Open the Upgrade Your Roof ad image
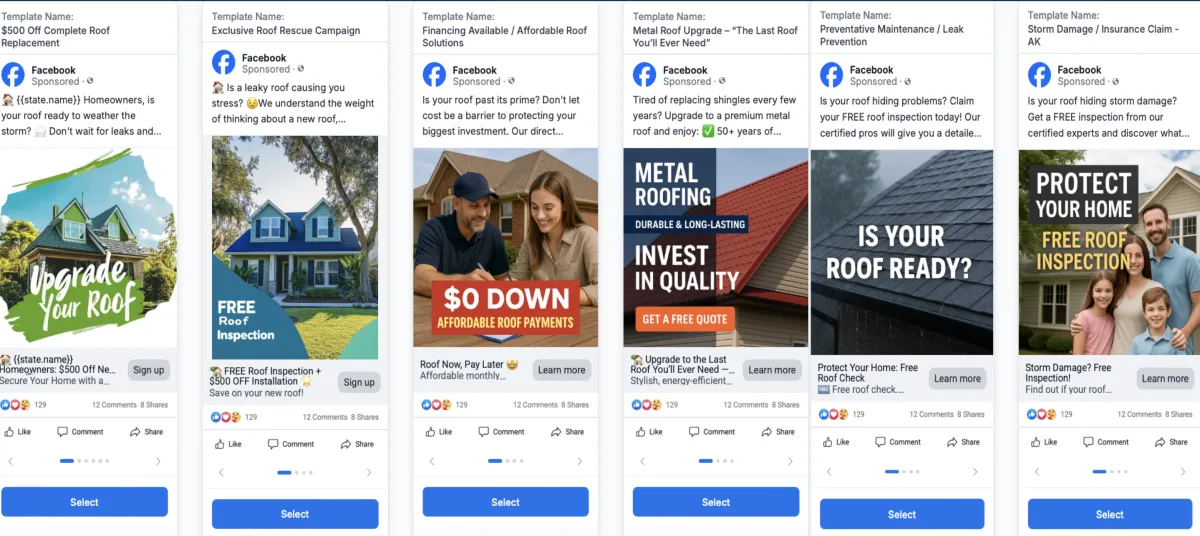 88,247
